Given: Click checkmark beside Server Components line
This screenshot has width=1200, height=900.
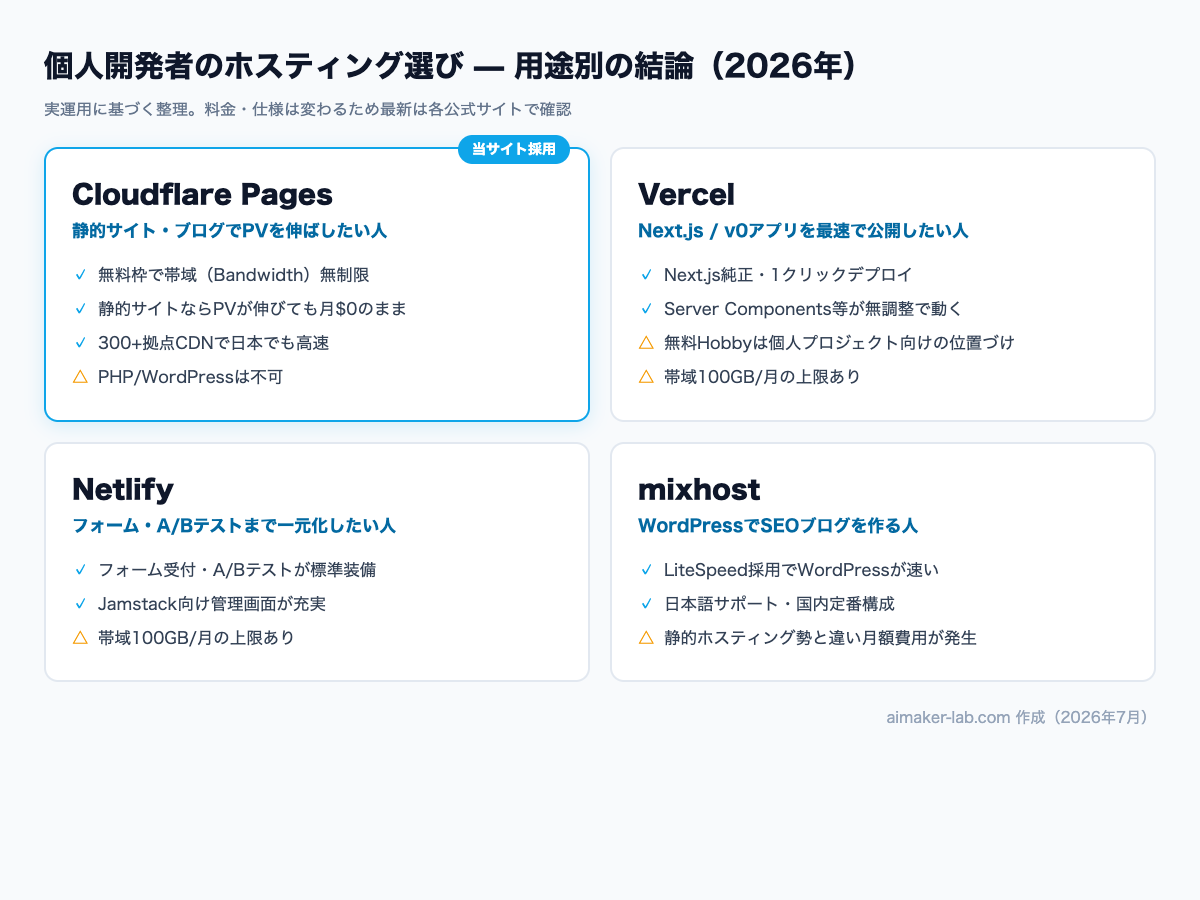Looking at the screenshot, I should 646,308.
